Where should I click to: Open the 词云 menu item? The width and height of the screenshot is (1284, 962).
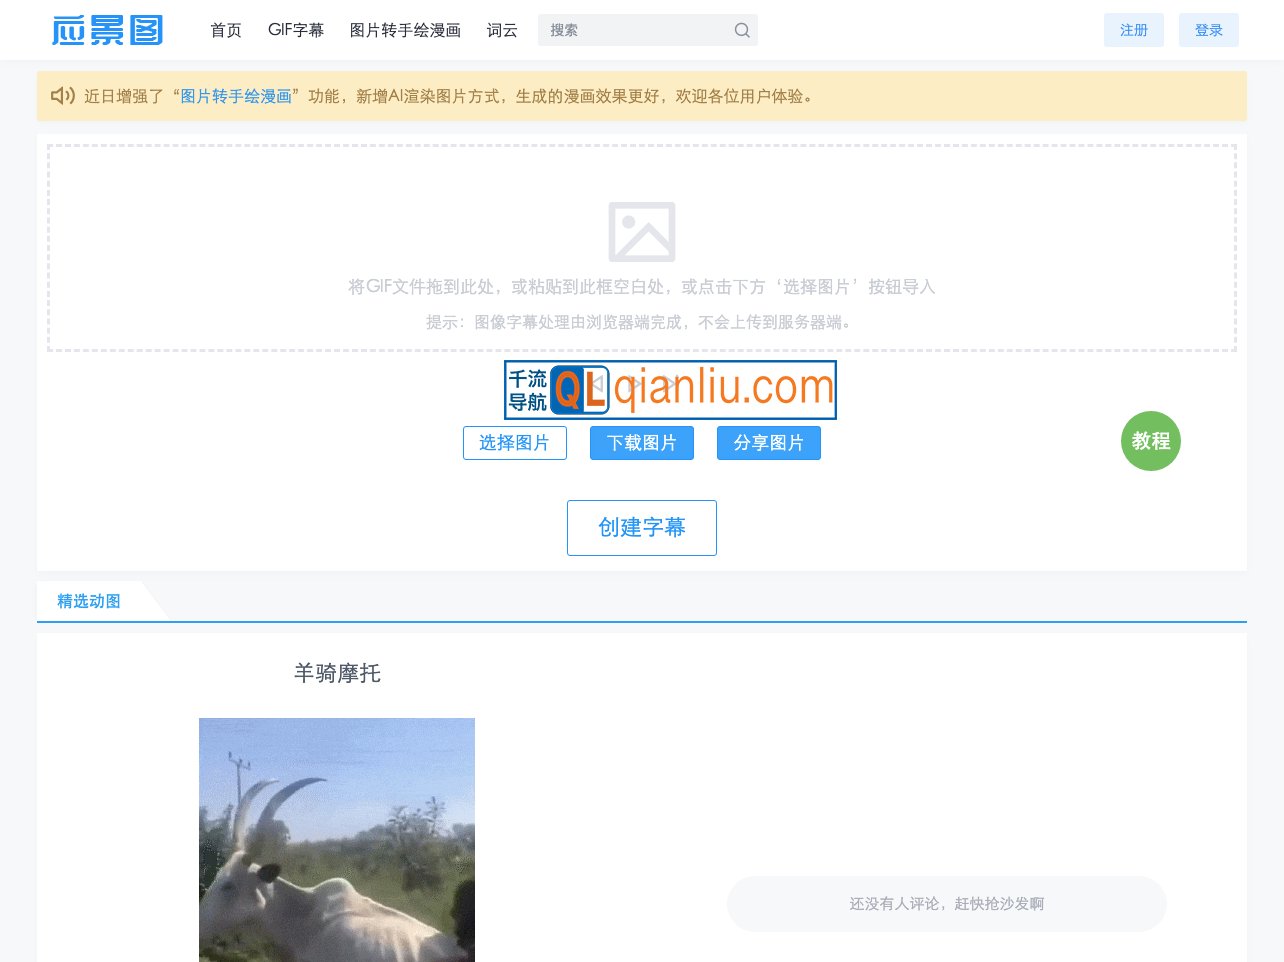click(x=502, y=30)
